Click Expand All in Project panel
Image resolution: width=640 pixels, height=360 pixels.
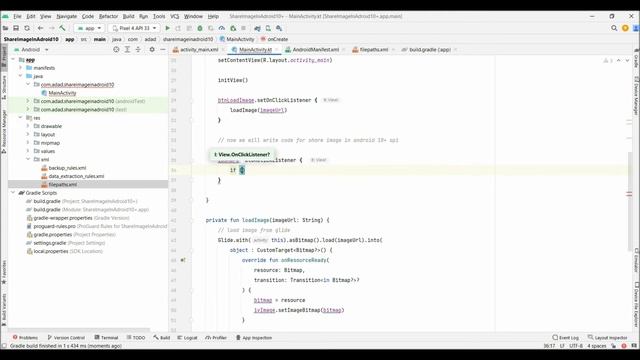click(x=127, y=49)
